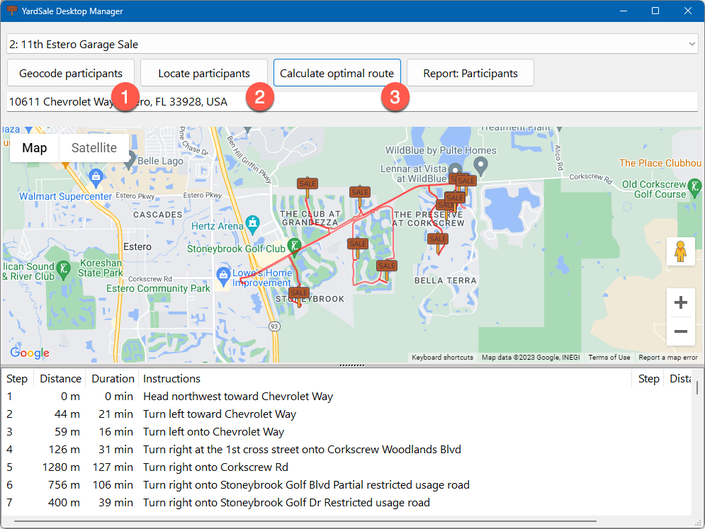Click the WildBlue by Pulte Homes pin
Viewport: 705px width, 529px height.
[481, 165]
